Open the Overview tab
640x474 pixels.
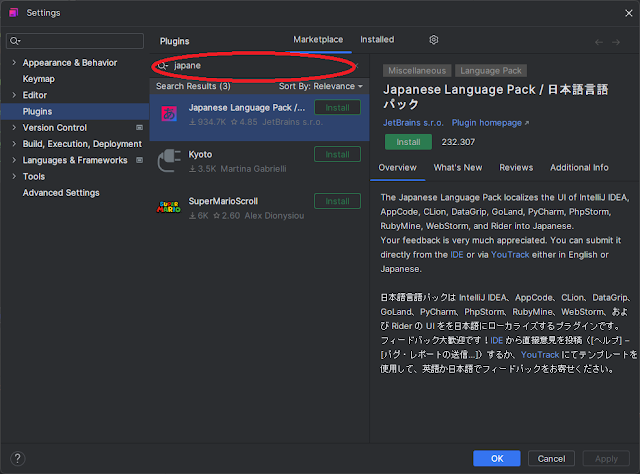click(397, 168)
